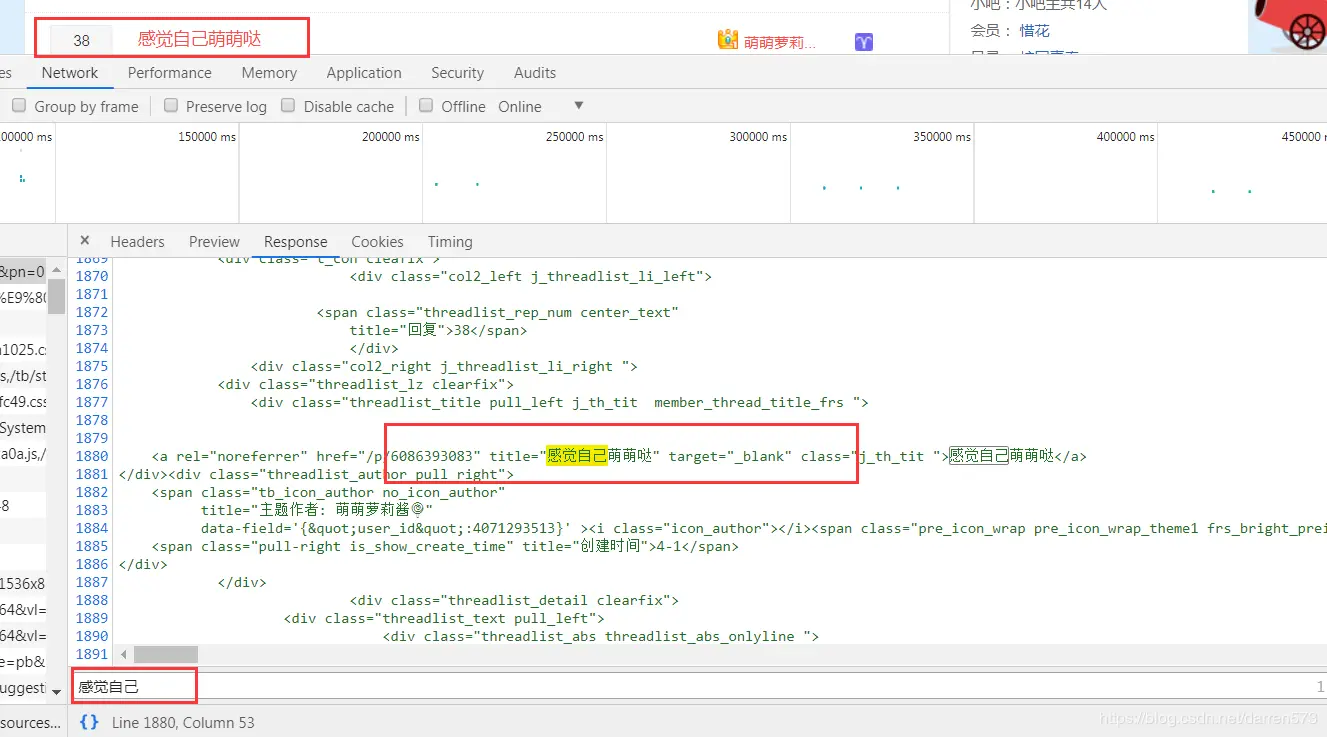Show the Headers tab of the request

click(x=137, y=242)
